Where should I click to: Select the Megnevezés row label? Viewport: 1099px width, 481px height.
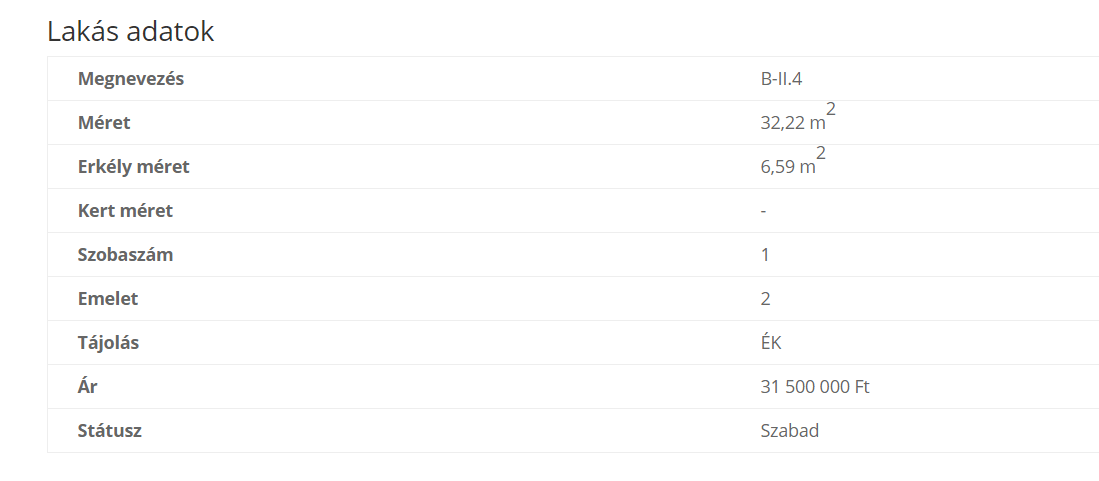[x=131, y=79]
